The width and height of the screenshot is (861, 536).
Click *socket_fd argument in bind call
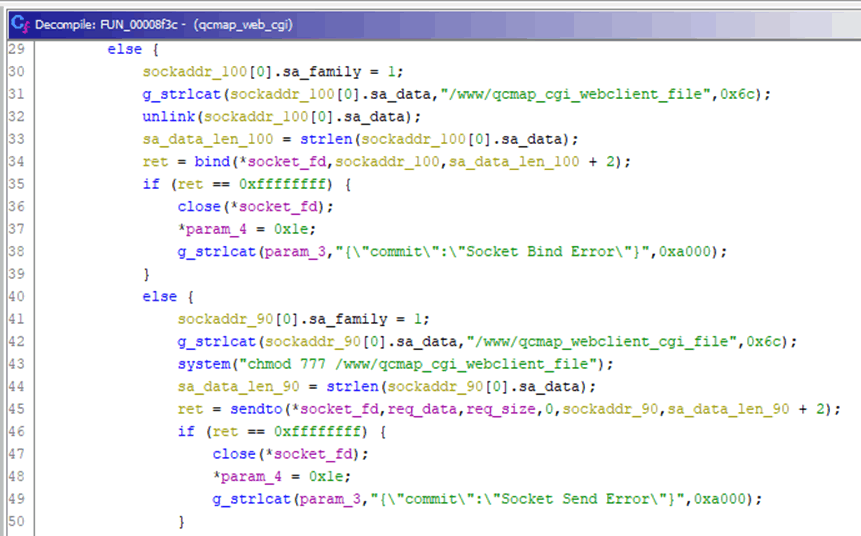[x=282, y=162]
